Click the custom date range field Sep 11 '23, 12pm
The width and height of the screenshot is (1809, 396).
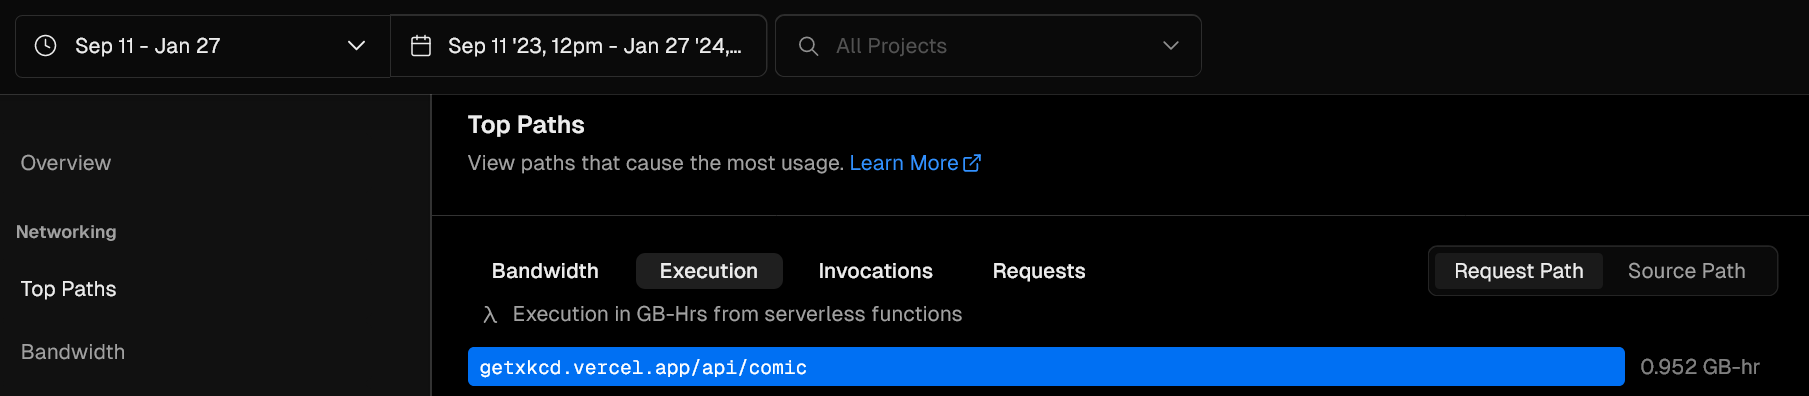point(578,46)
